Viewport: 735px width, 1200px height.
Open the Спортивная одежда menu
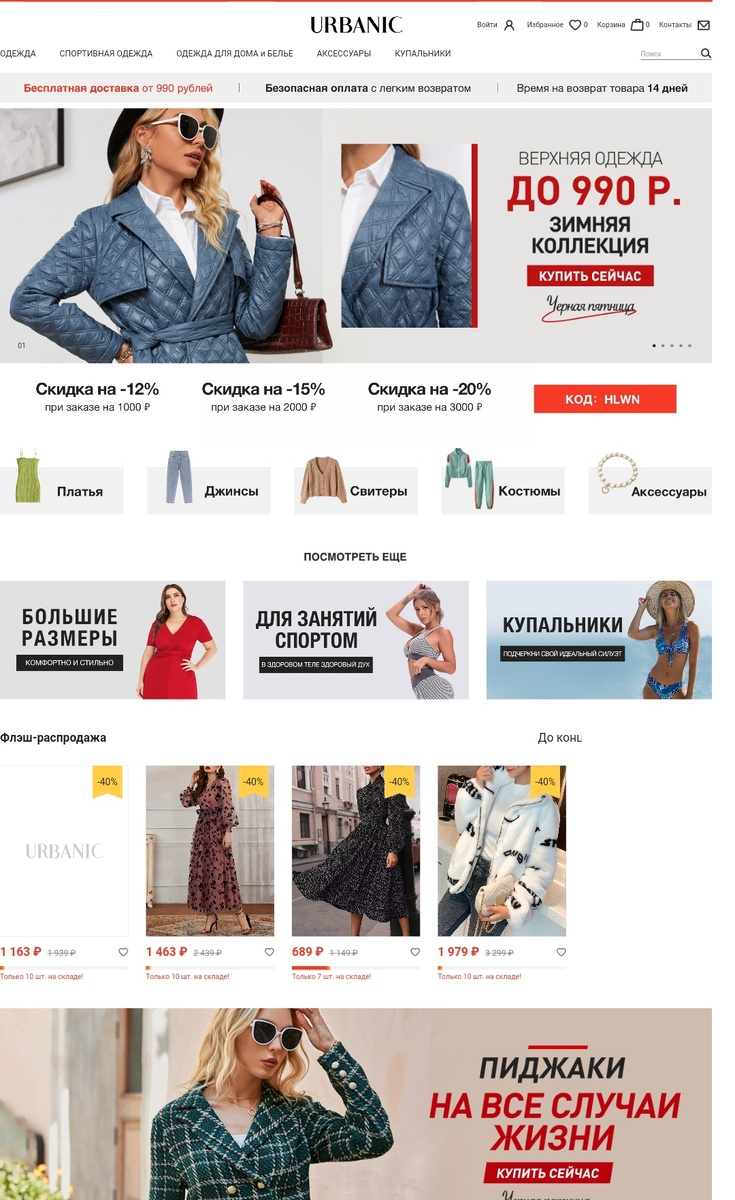click(x=106, y=54)
